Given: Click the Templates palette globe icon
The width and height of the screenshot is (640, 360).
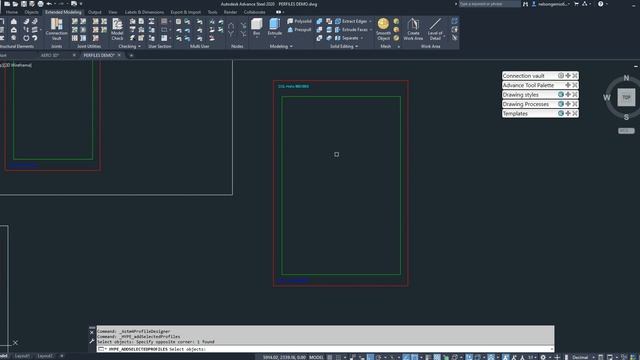Looking at the screenshot, I should coord(561,113).
